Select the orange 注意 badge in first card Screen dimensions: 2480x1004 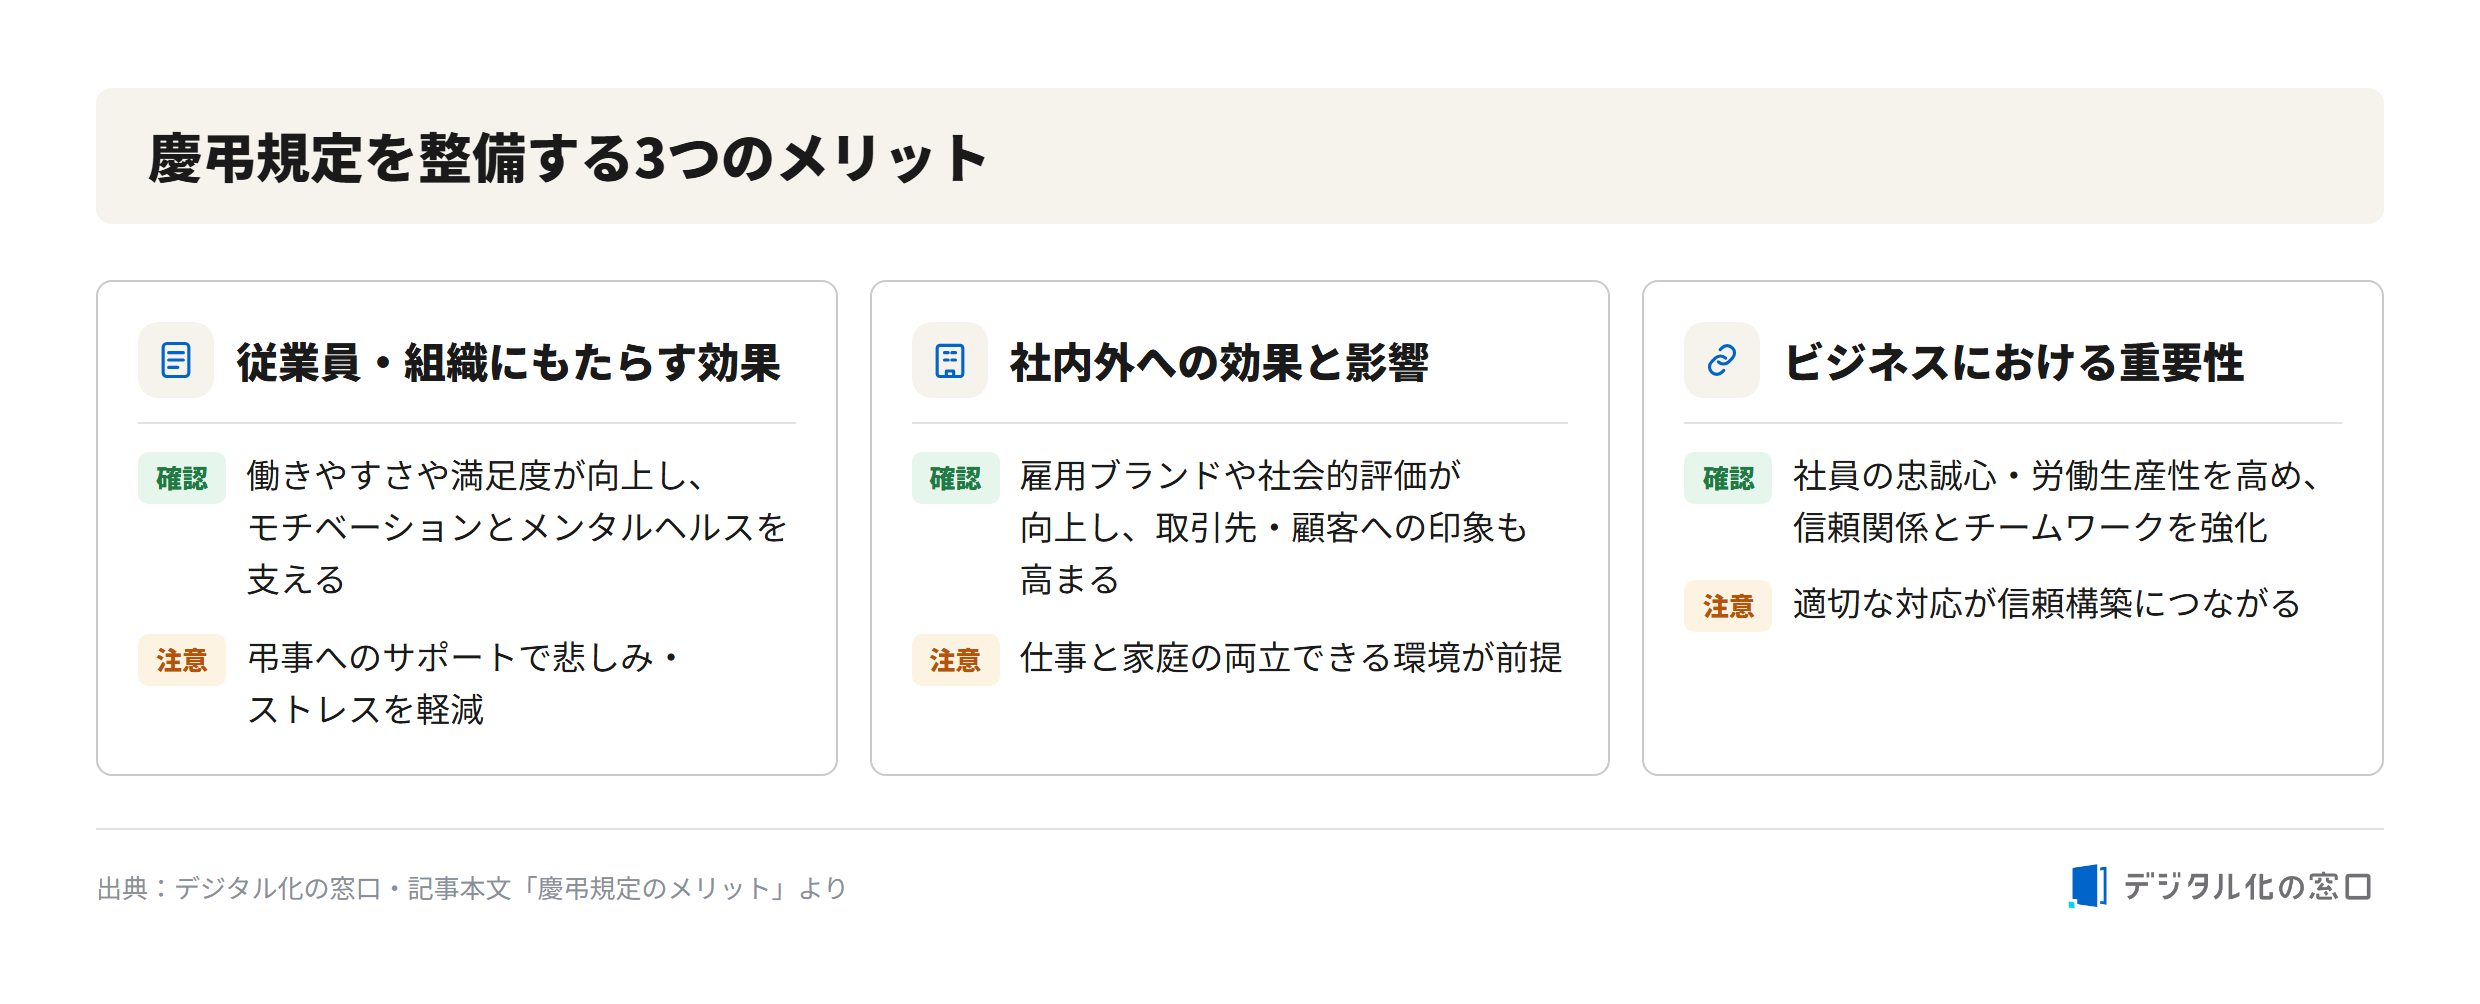pyautogui.click(x=182, y=660)
